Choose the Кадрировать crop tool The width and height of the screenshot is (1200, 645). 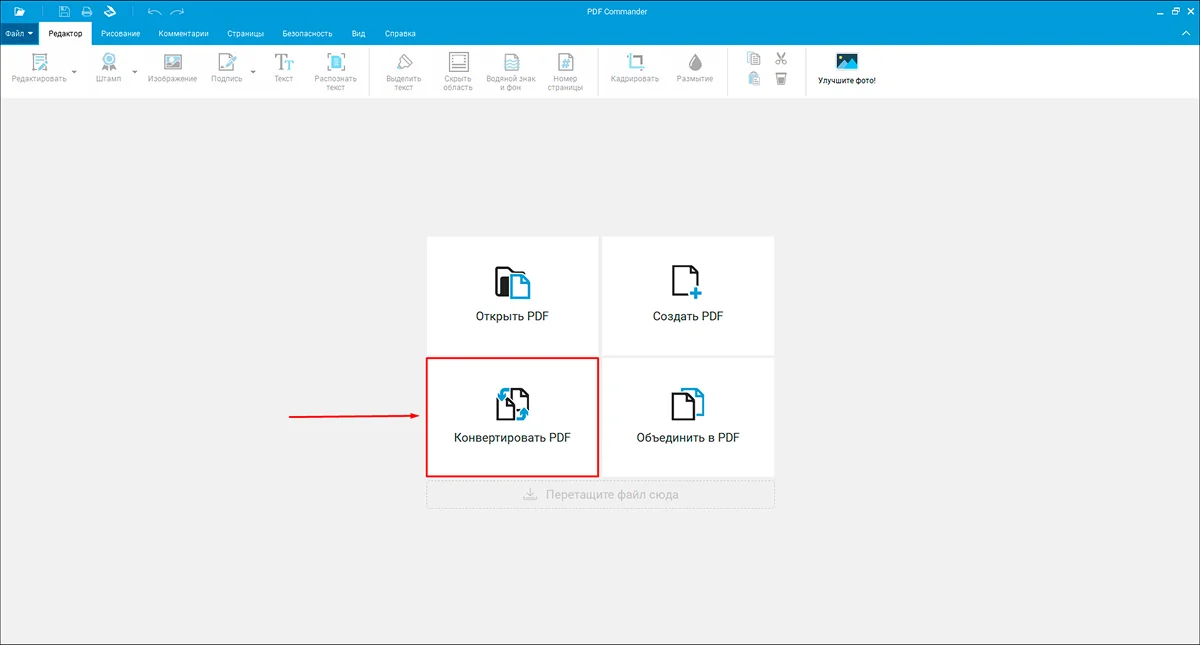(635, 69)
